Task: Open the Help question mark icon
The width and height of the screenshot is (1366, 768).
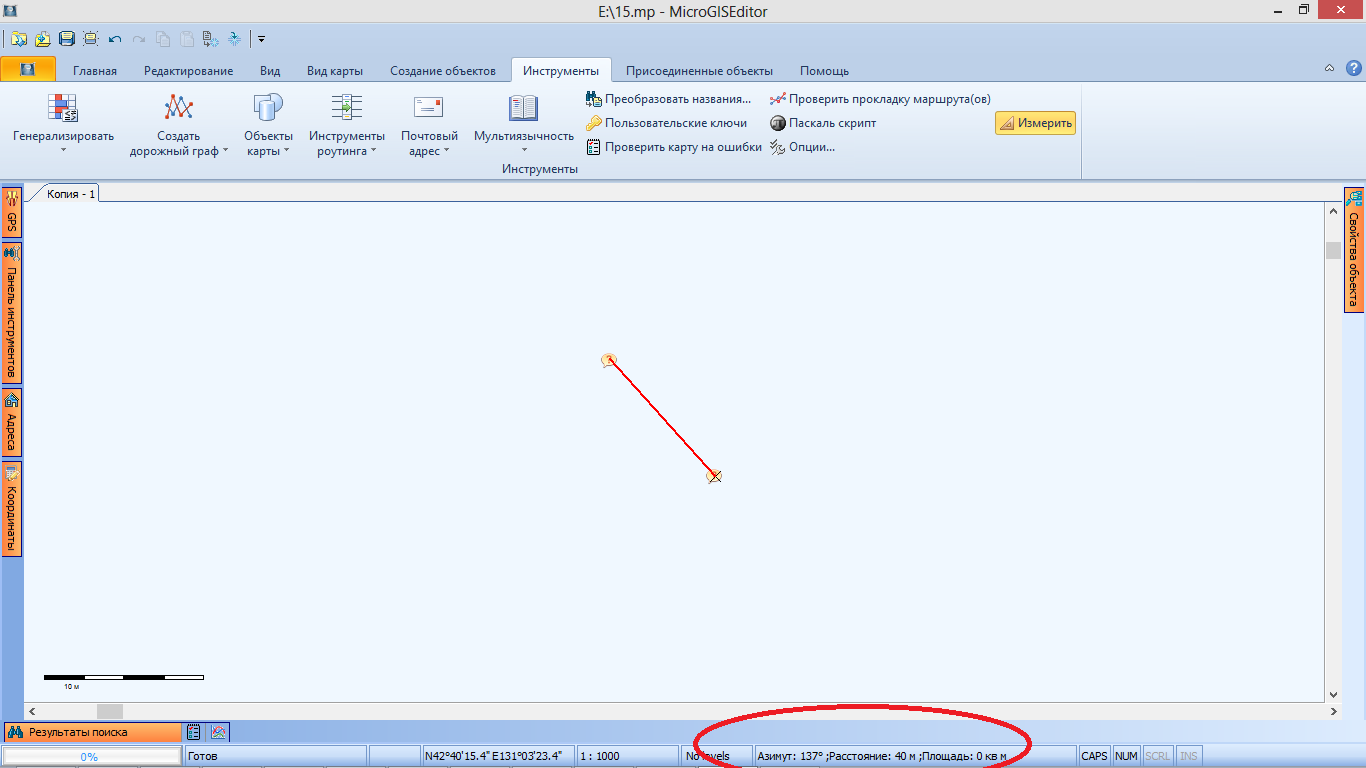Action: click(x=1353, y=69)
